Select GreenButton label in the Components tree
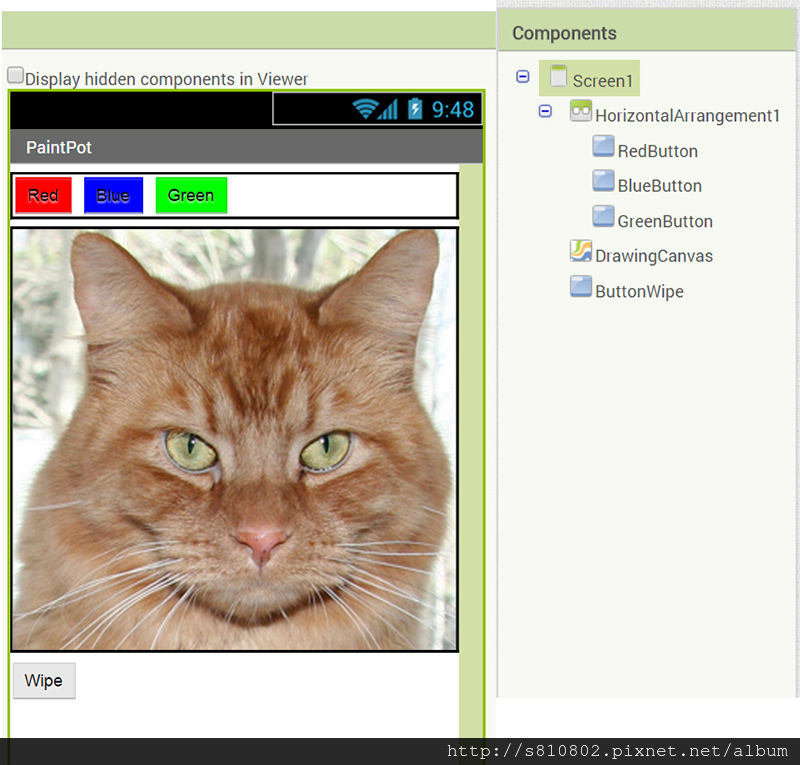800x765 pixels. [x=665, y=221]
